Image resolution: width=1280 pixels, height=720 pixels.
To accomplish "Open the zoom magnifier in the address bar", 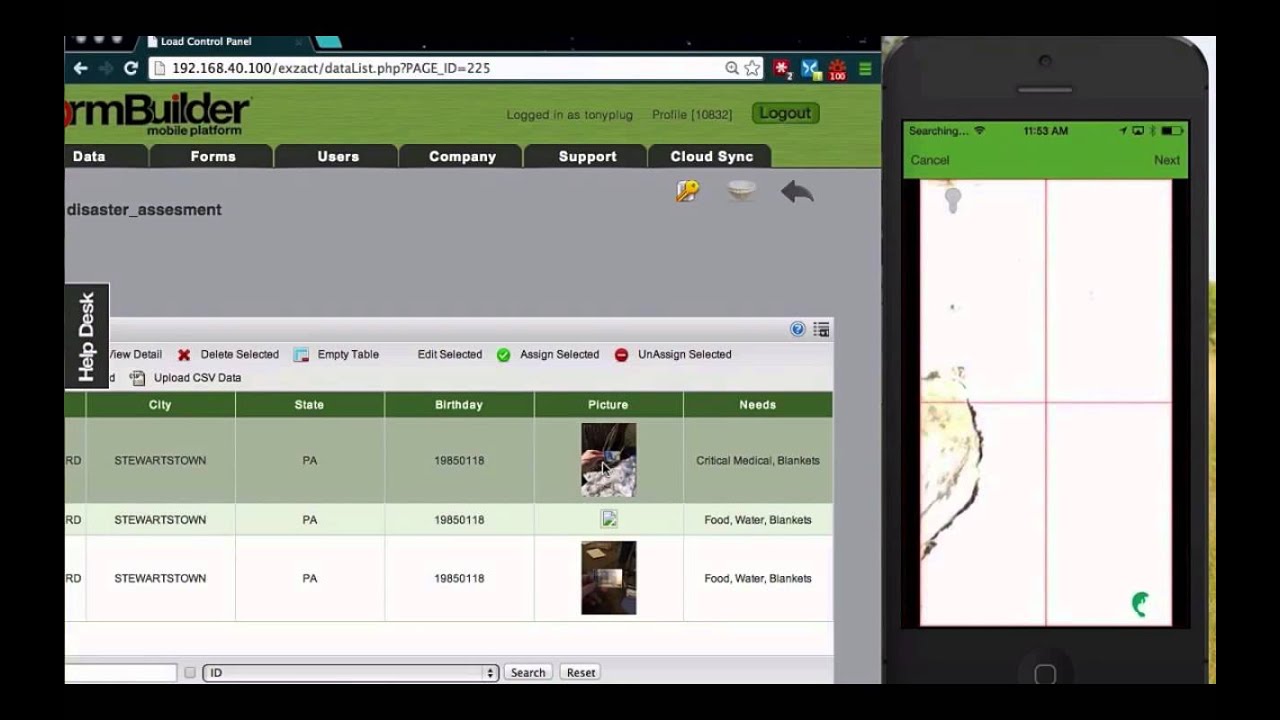I will [x=732, y=68].
